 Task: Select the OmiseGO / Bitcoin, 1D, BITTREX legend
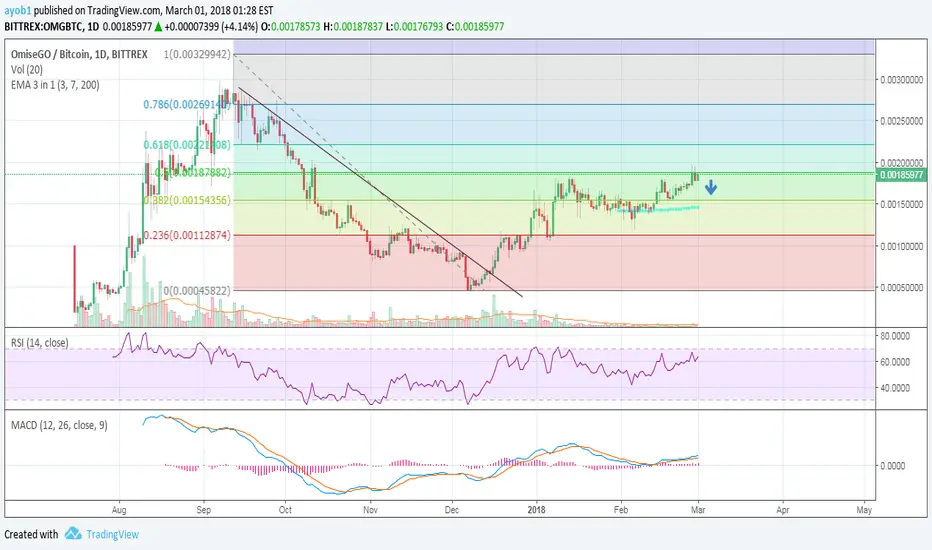point(79,54)
